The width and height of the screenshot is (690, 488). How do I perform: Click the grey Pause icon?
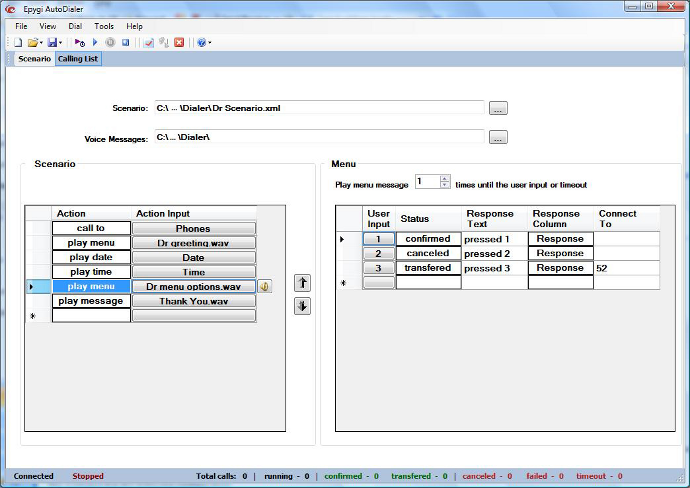point(110,43)
